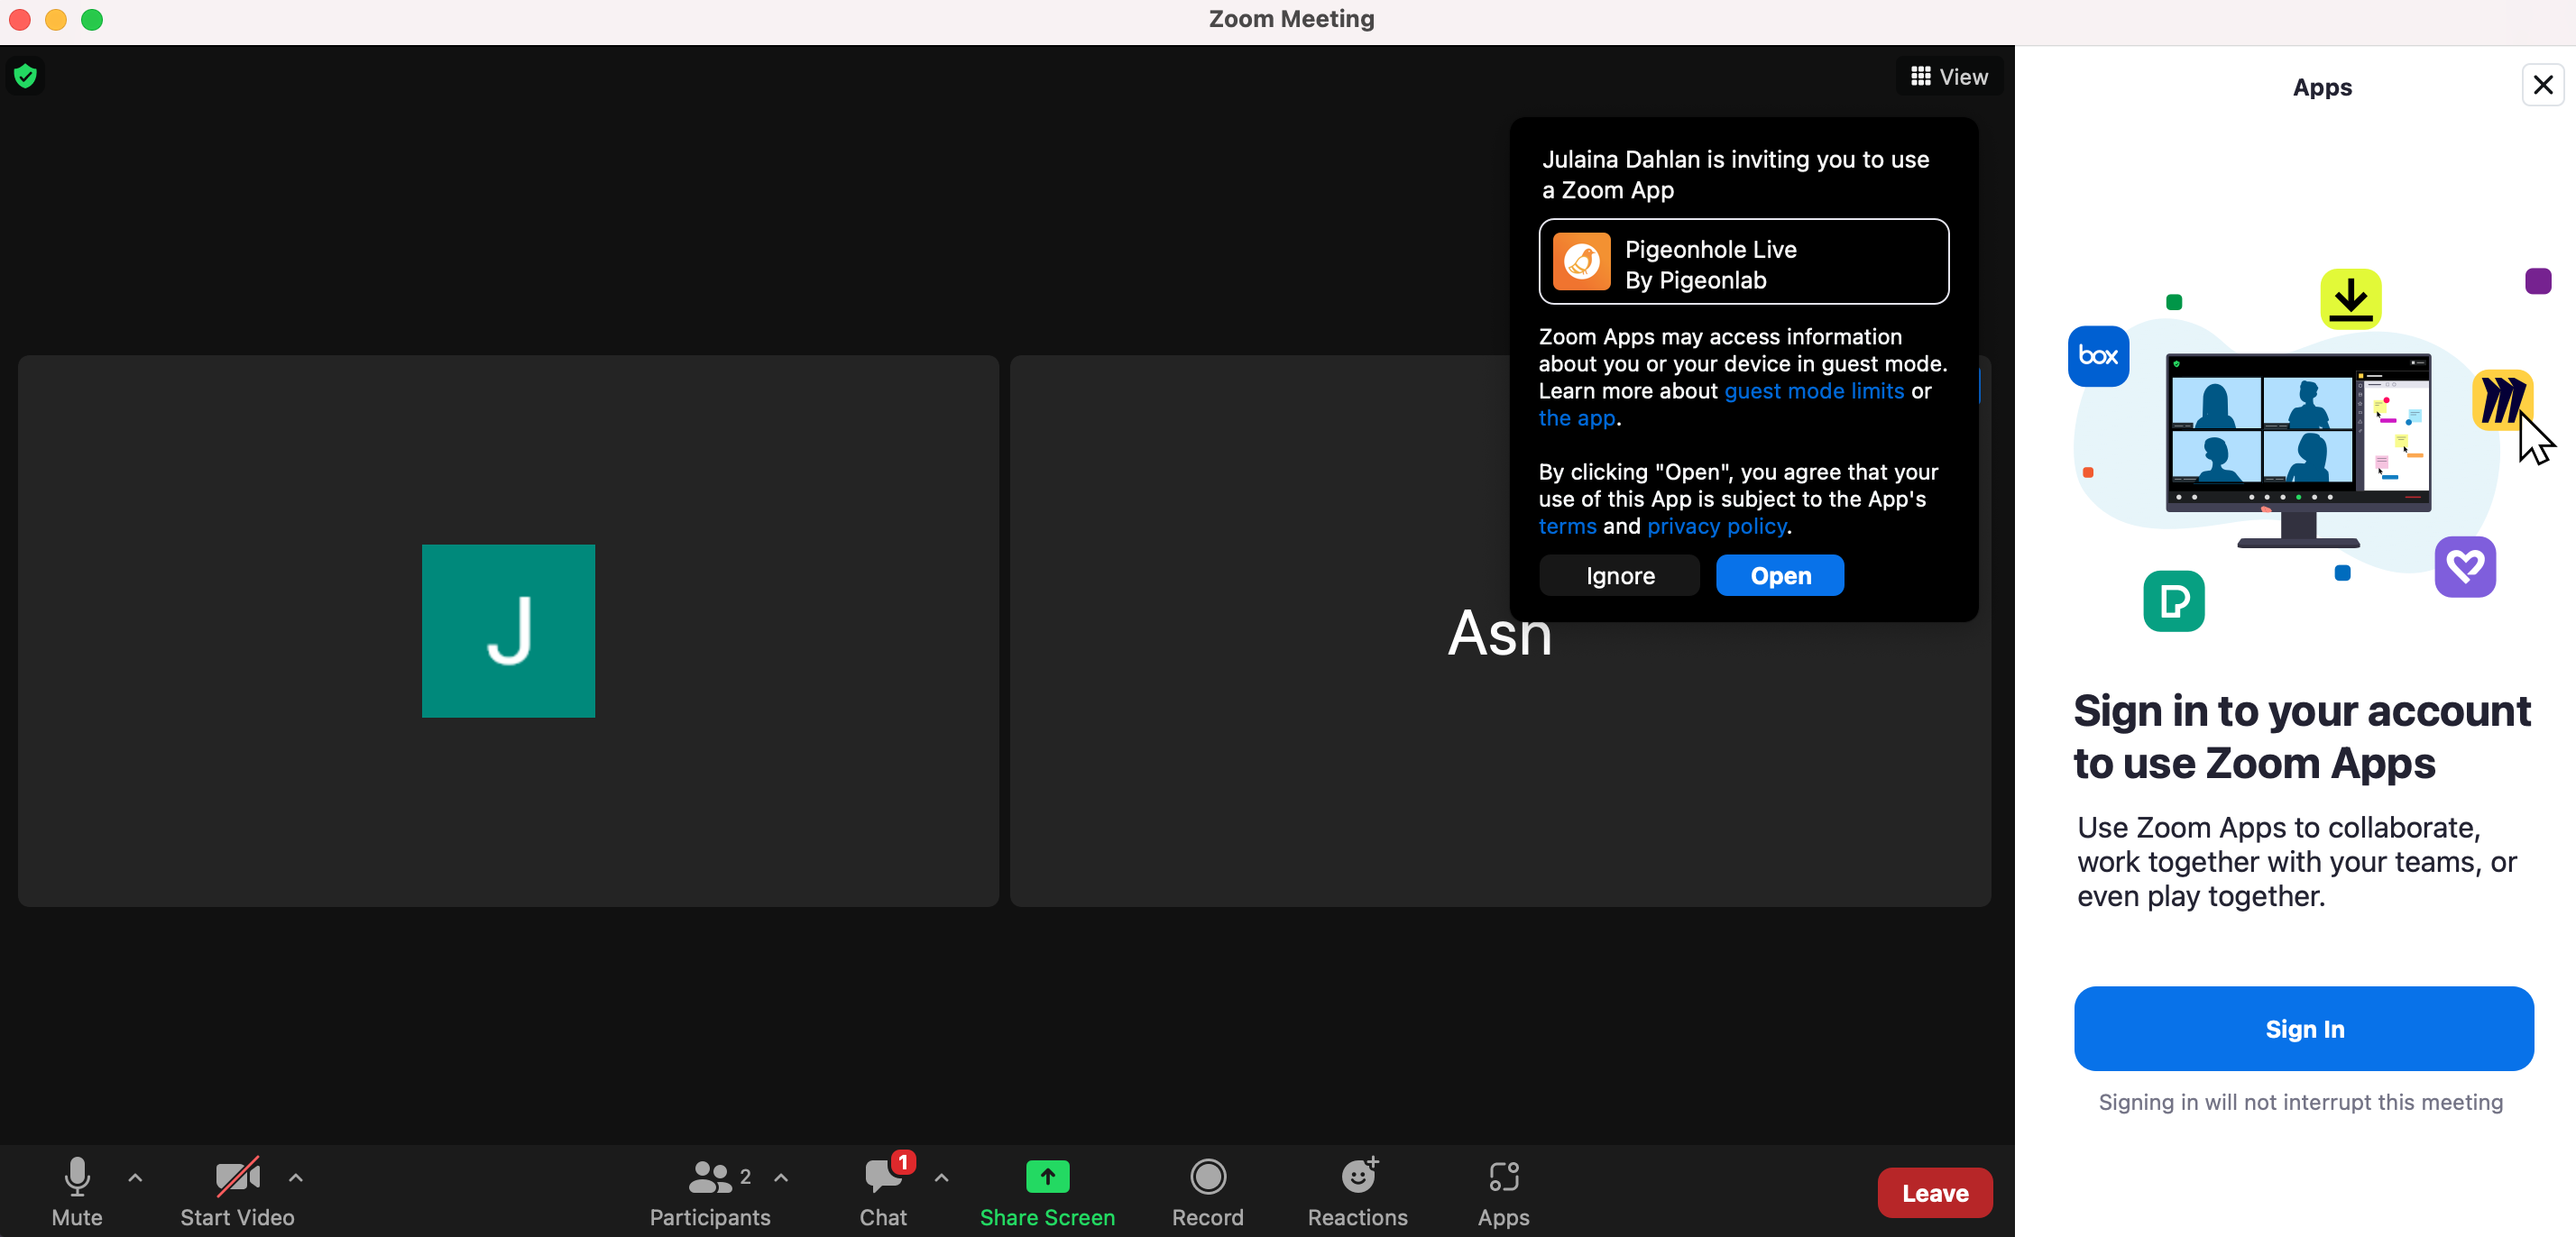Open the Chat panel
Image resolution: width=2576 pixels, height=1237 pixels.
coord(883,1192)
